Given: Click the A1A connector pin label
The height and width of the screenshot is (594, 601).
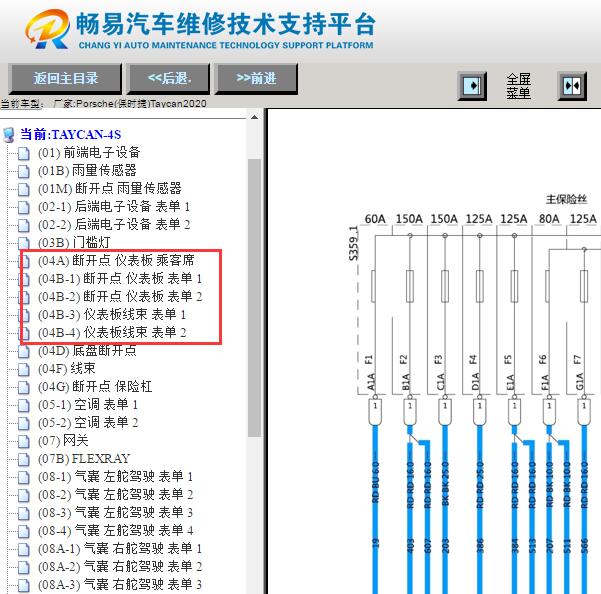Looking at the screenshot, I should tap(371, 382).
